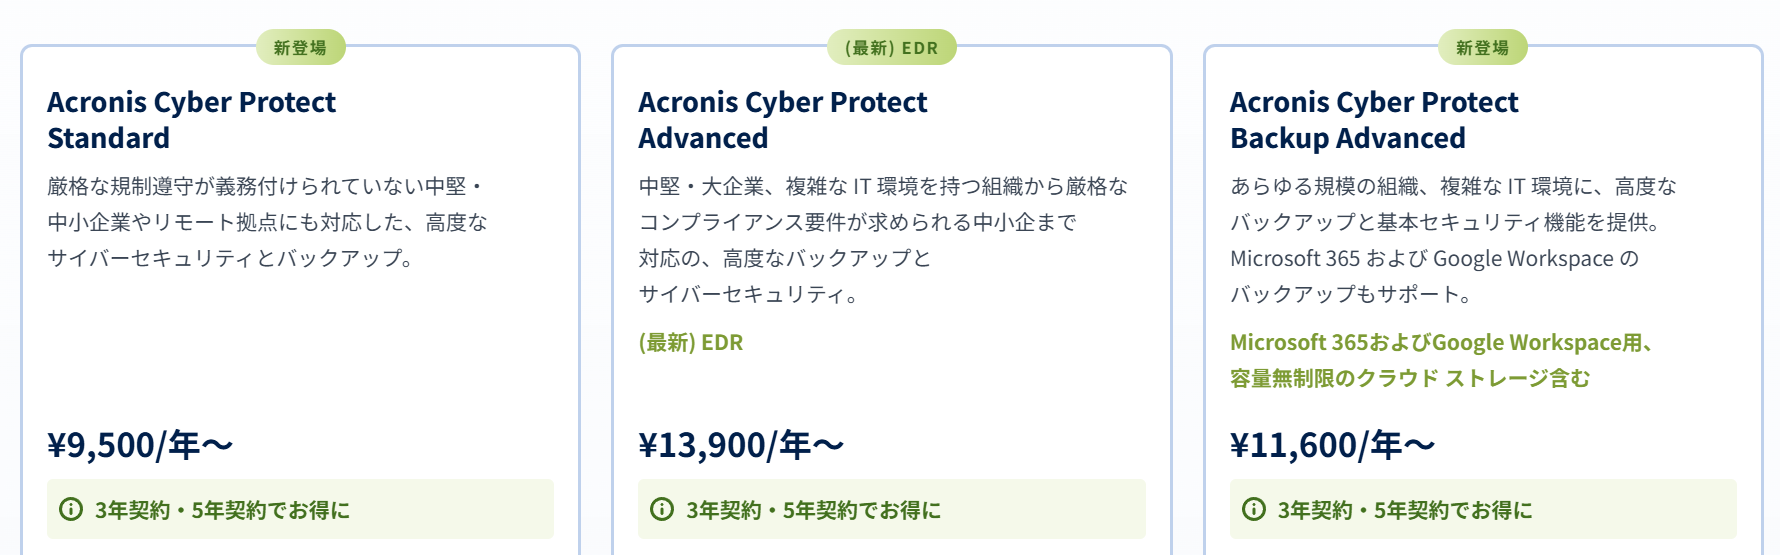1780x555 pixels.
Task: Open the Acronis Cyber Protect Advanced title
Action: (782, 120)
